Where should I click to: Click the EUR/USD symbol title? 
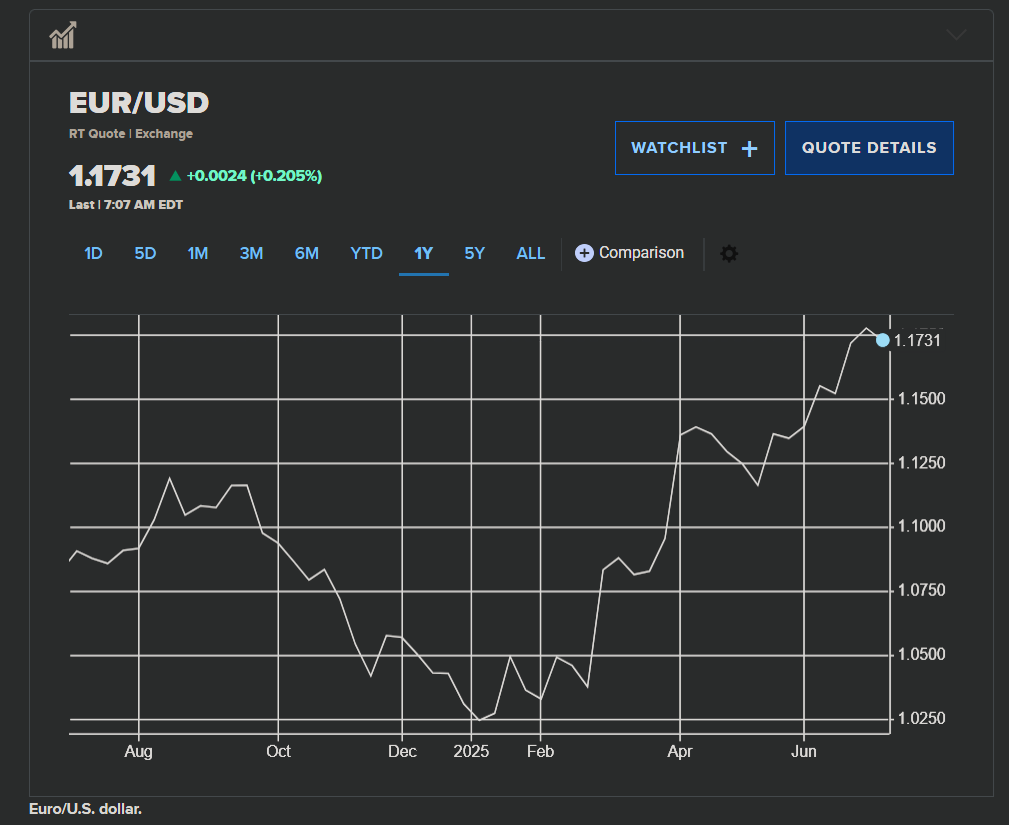[x=138, y=103]
